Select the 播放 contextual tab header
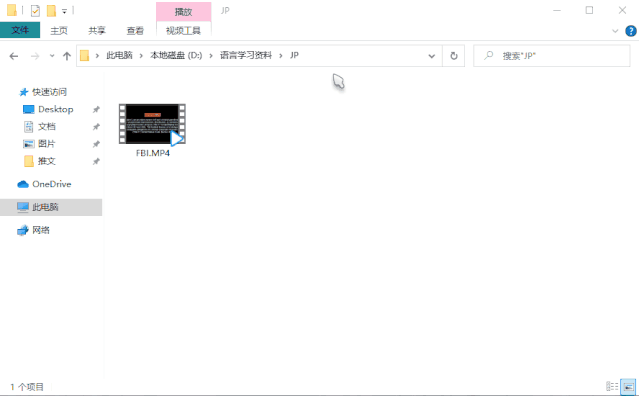Screen dimensions: 639x396 pos(183,11)
